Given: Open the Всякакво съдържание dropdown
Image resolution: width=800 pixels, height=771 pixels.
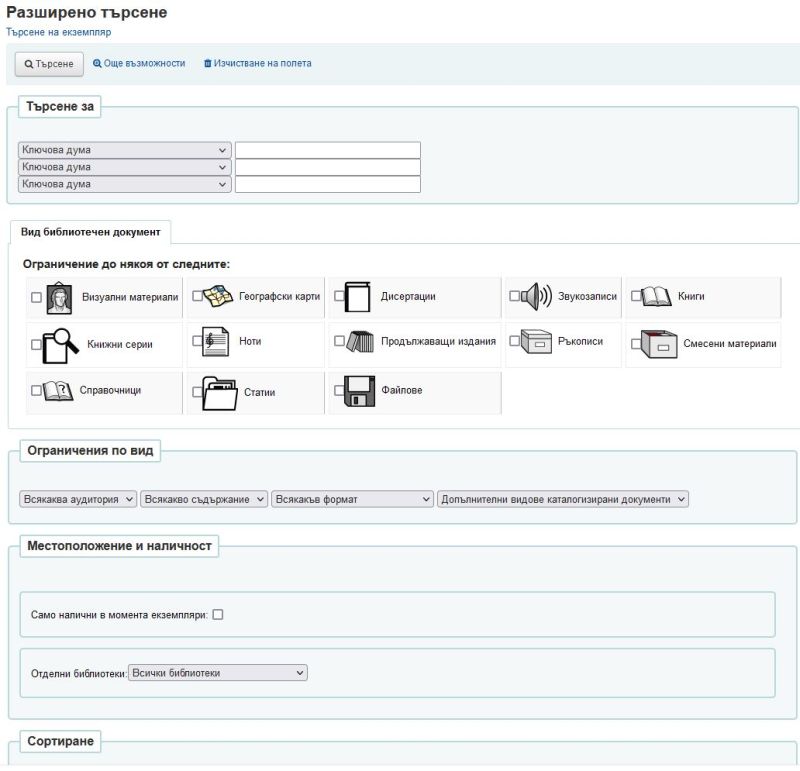Looking at the screenshot, I should pos(204,499).
